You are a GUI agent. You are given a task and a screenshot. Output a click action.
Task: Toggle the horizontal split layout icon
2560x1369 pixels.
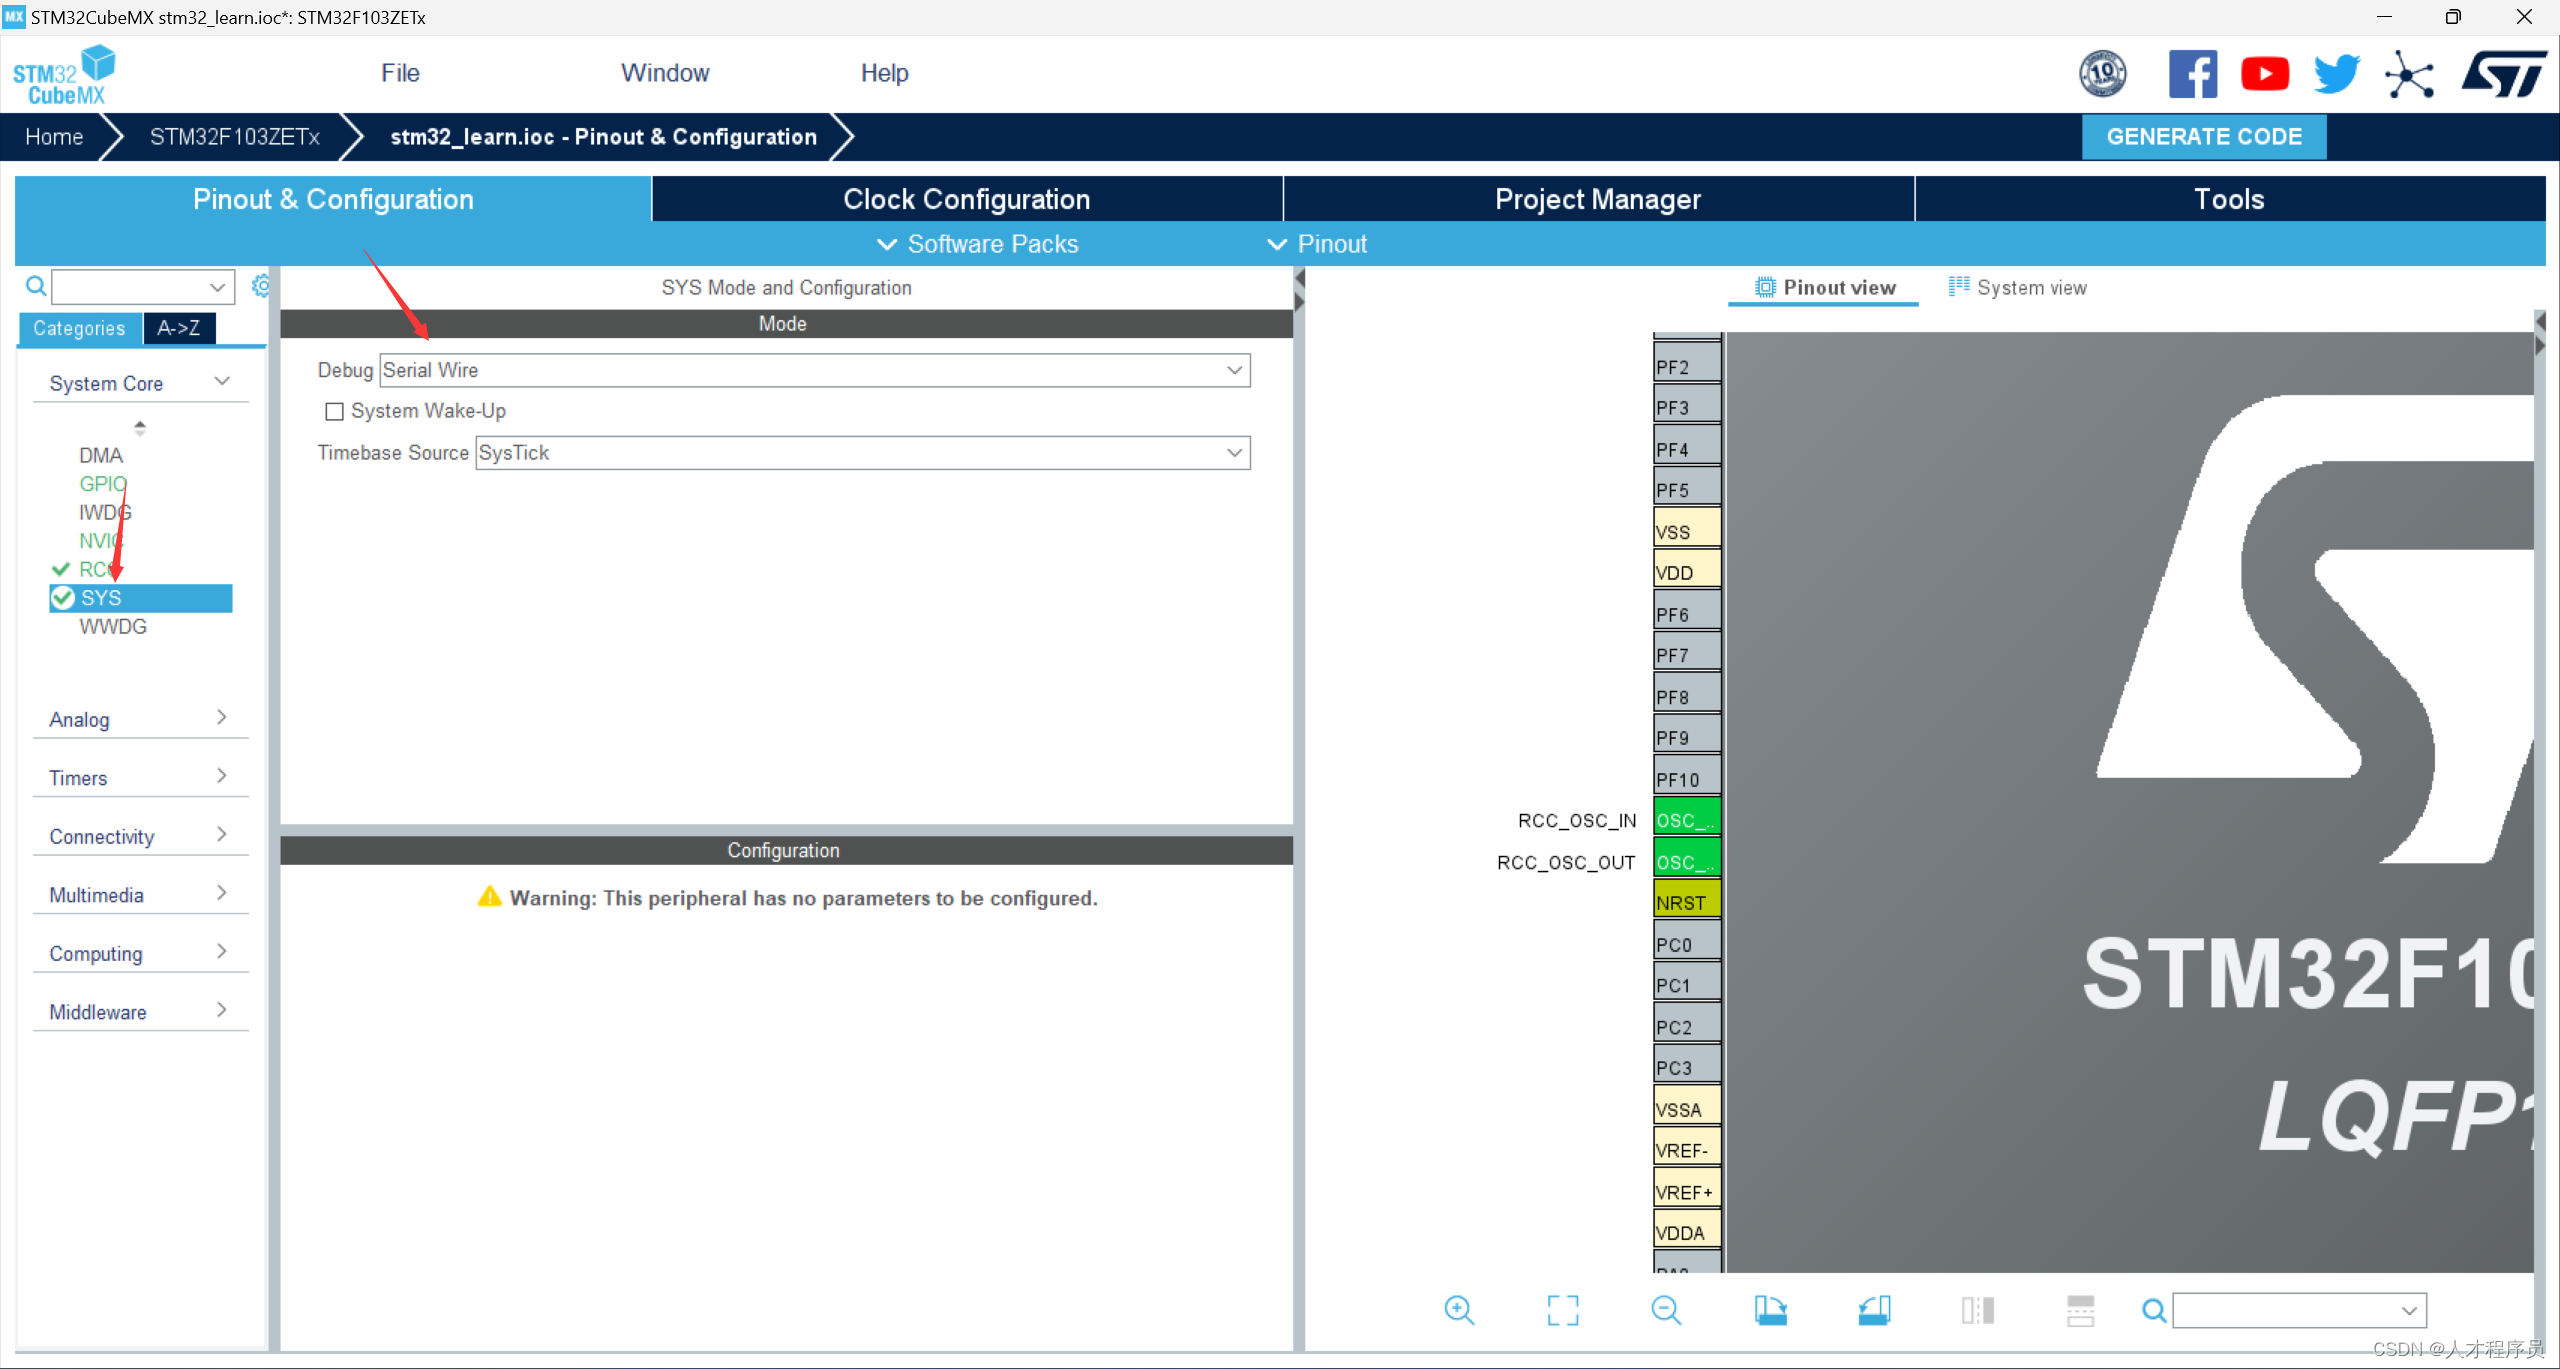2080,1310
